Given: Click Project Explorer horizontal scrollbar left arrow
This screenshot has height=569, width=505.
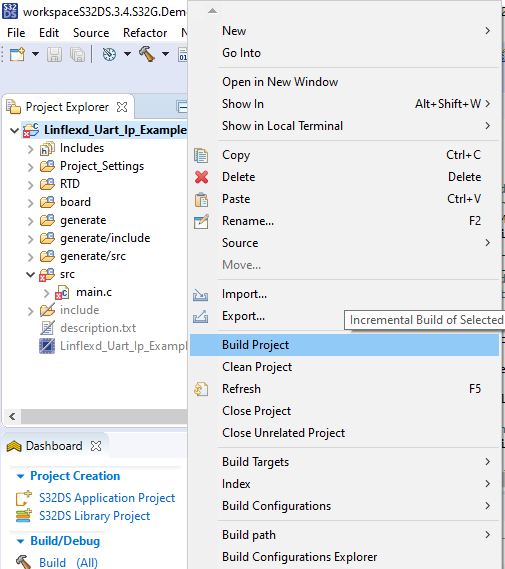Looking at the screenshot, I should tap(12, 416).
